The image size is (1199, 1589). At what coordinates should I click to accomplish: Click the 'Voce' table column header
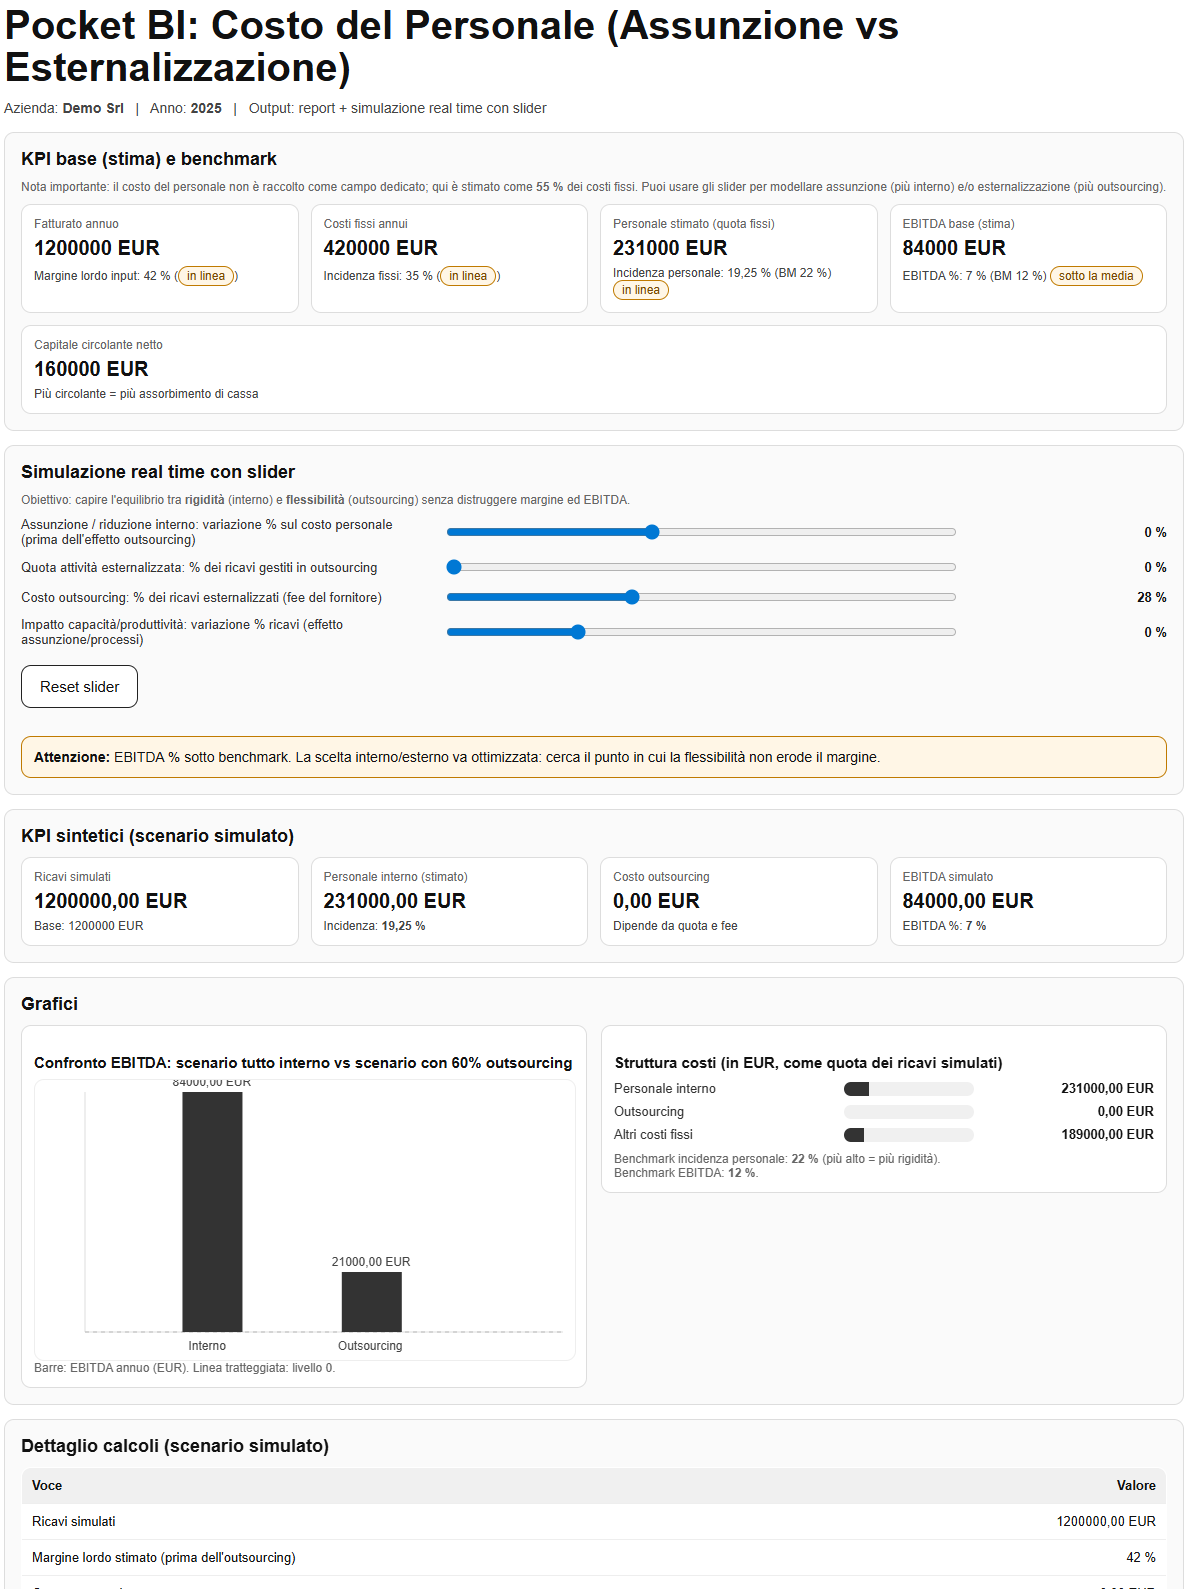click(x=47, y=1486)
